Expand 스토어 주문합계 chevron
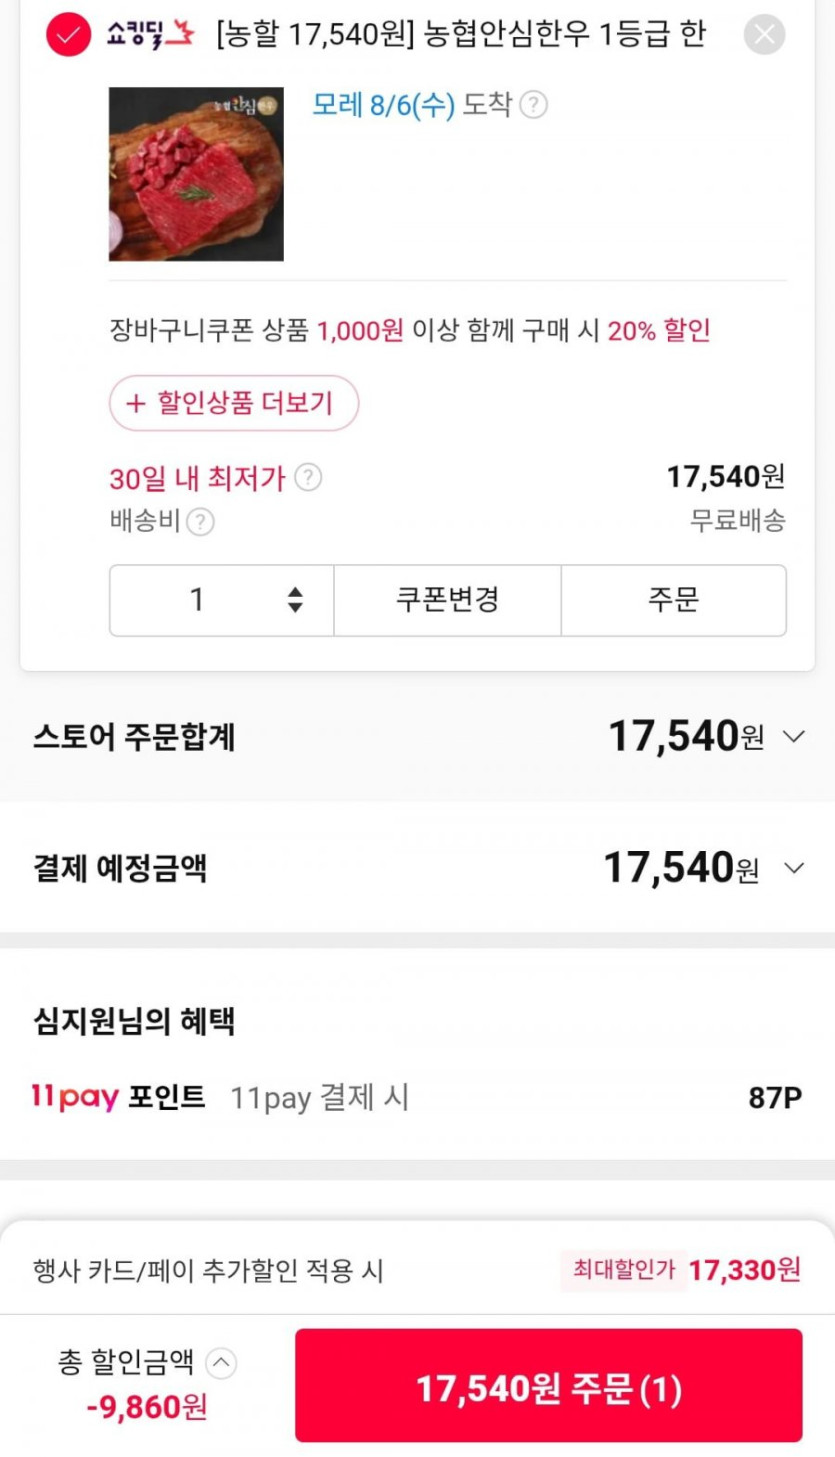 [794, 737]
